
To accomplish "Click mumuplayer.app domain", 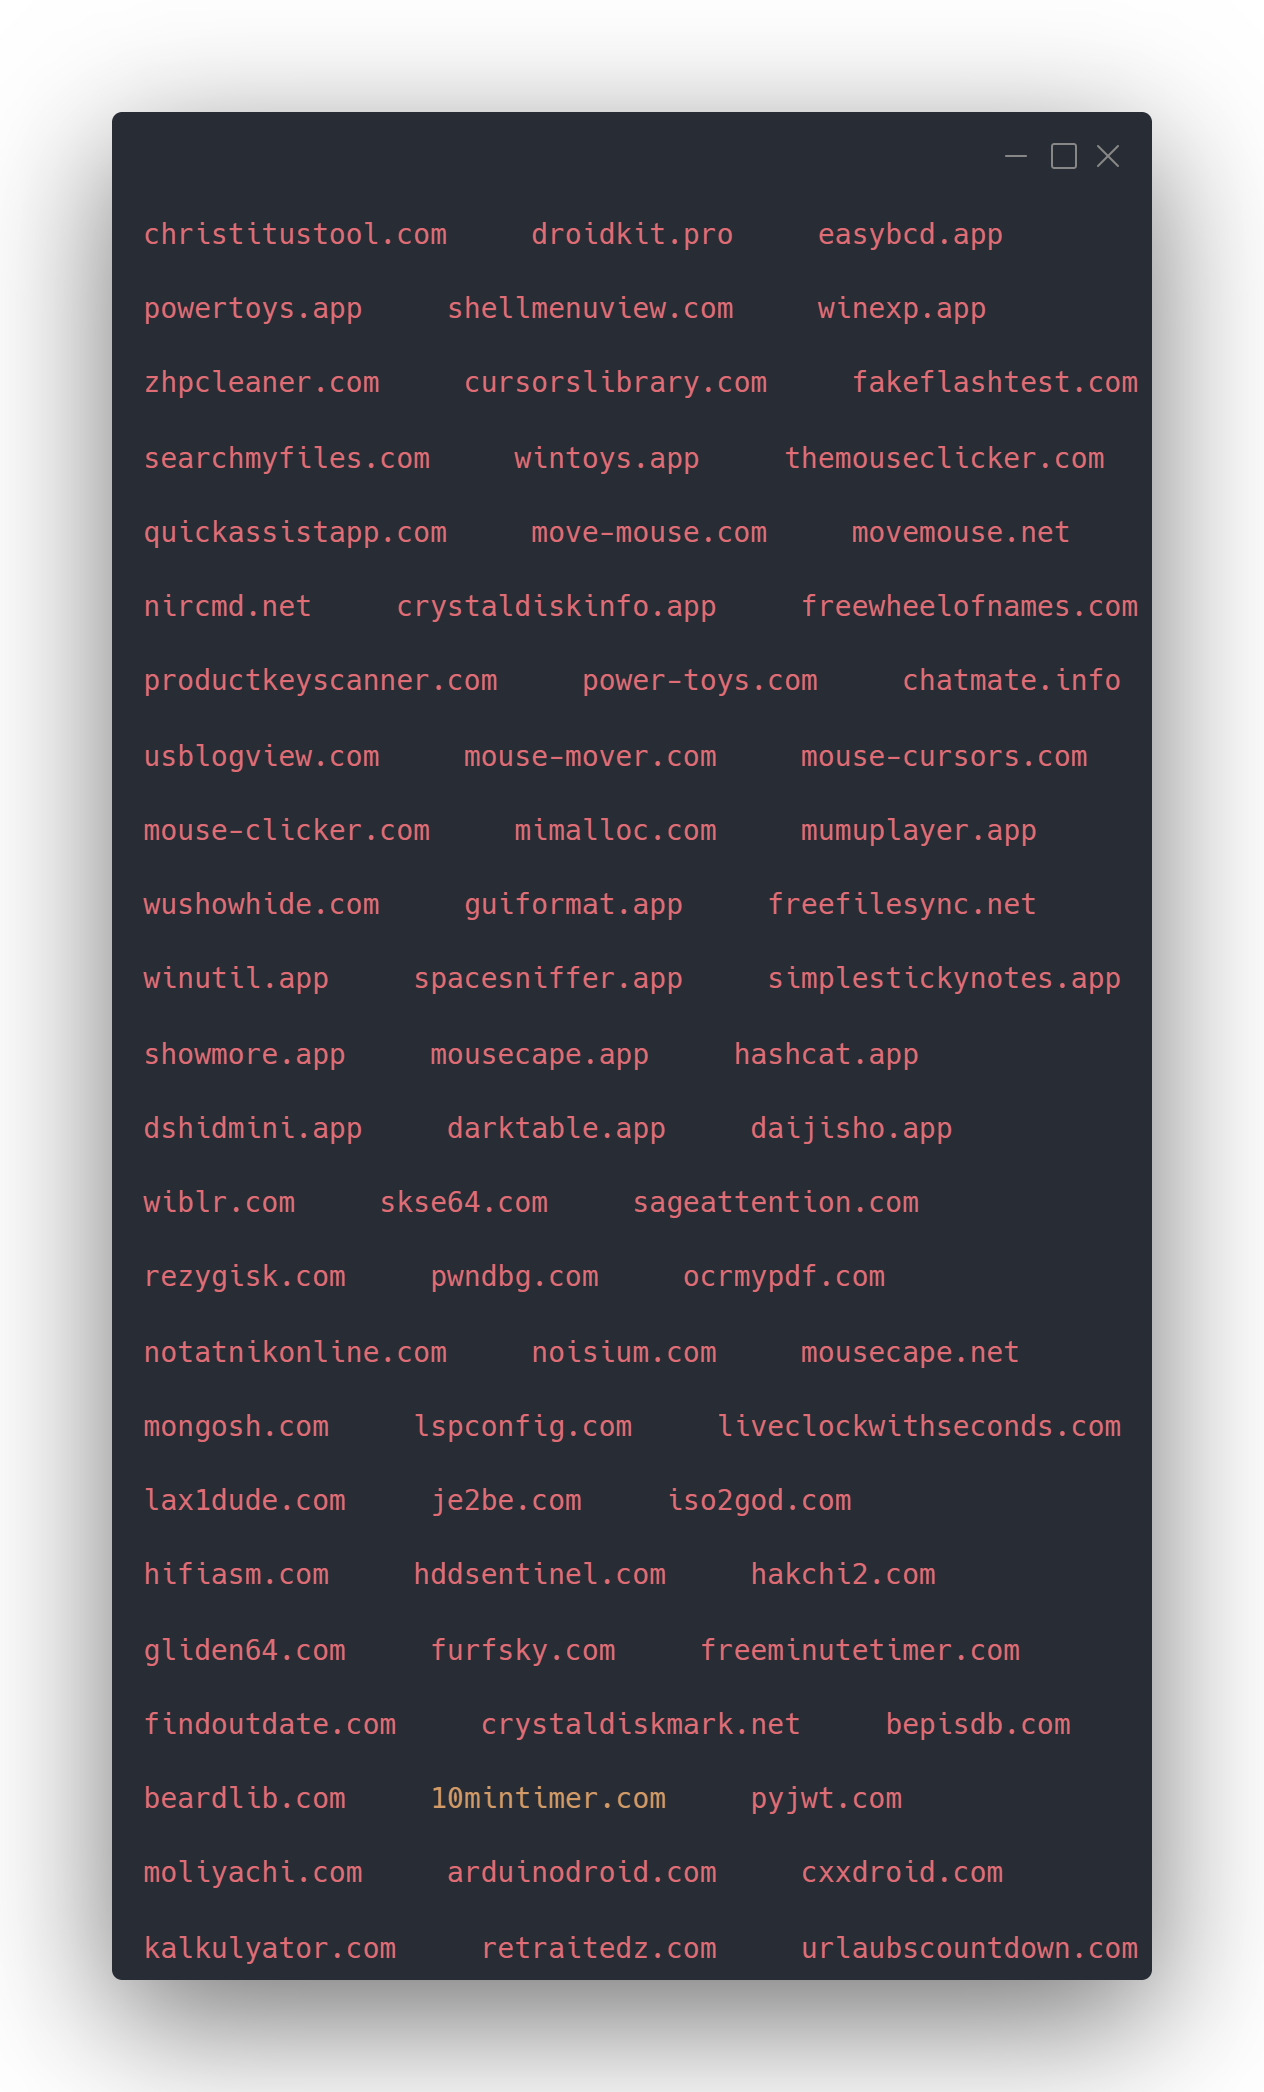I will point(919,830).
